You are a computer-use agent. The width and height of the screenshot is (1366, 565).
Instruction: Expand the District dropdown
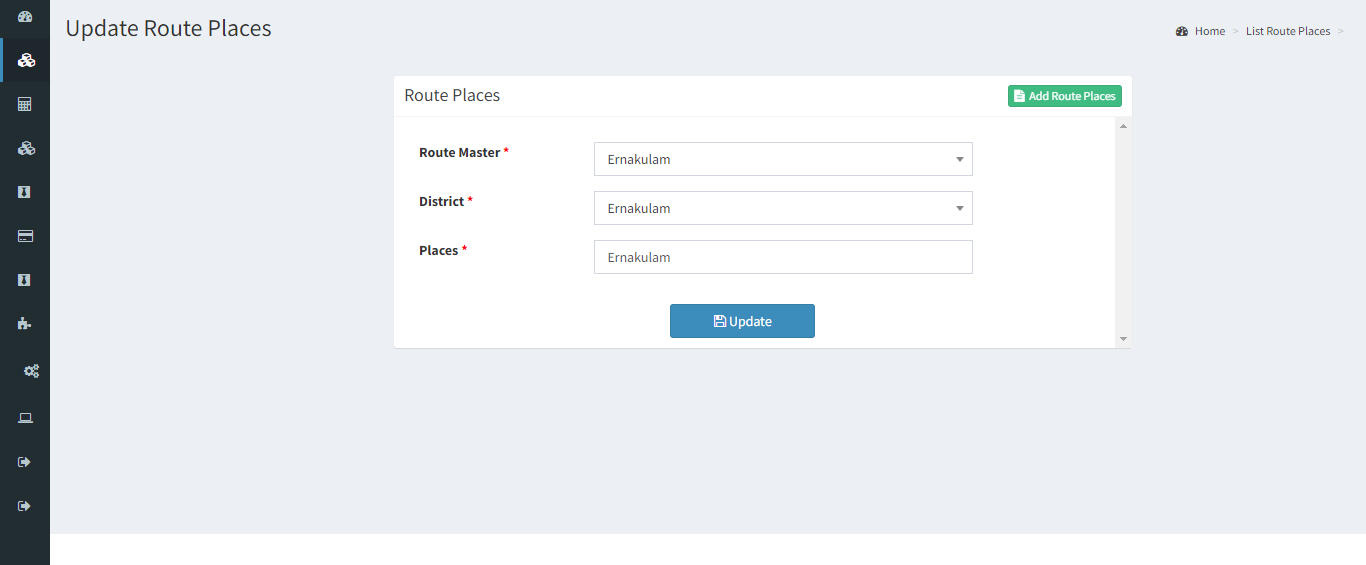click(x=783, y=208)
